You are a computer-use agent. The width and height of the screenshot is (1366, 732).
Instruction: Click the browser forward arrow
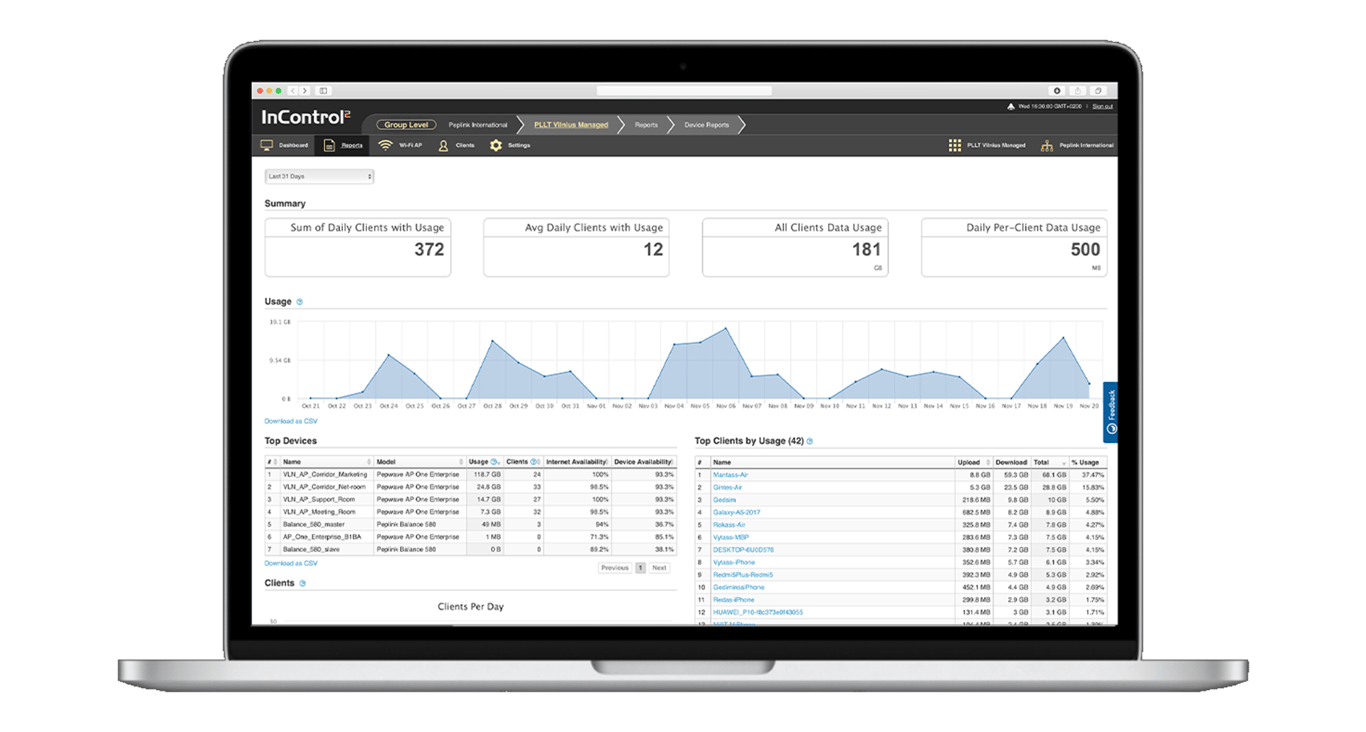click(305, 91)
